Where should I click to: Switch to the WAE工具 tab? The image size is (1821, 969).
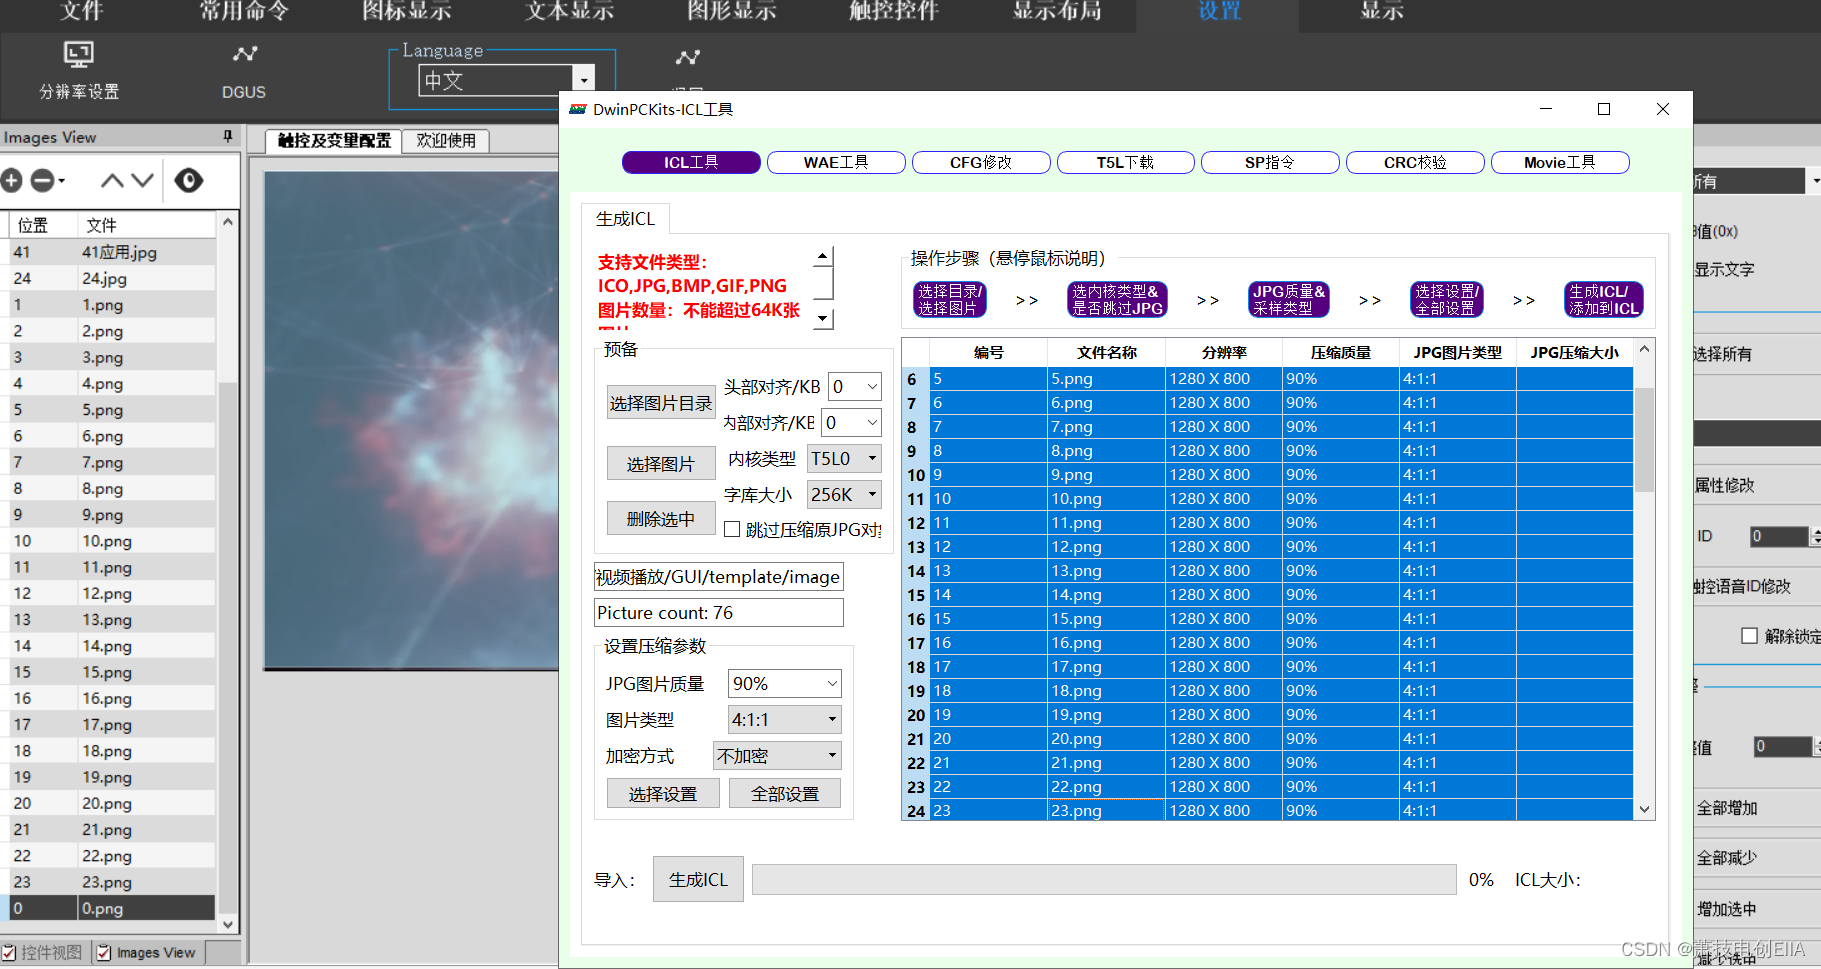835,162
